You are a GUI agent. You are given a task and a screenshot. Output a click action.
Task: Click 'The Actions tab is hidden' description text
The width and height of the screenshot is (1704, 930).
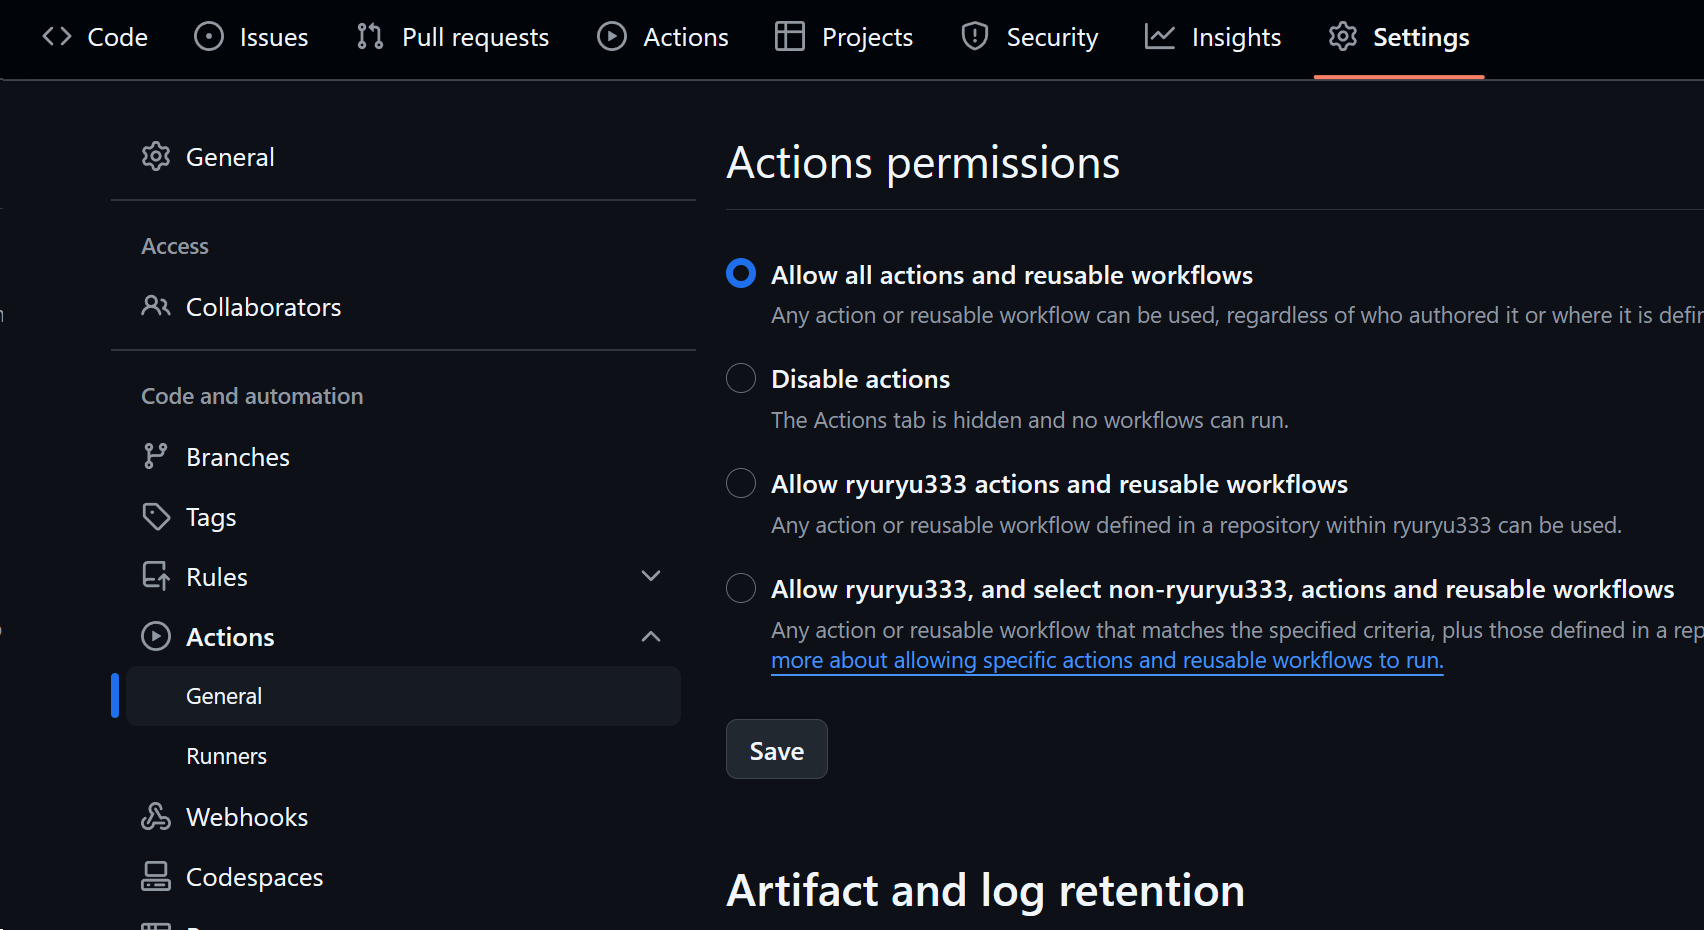[x=1030, y=420]
